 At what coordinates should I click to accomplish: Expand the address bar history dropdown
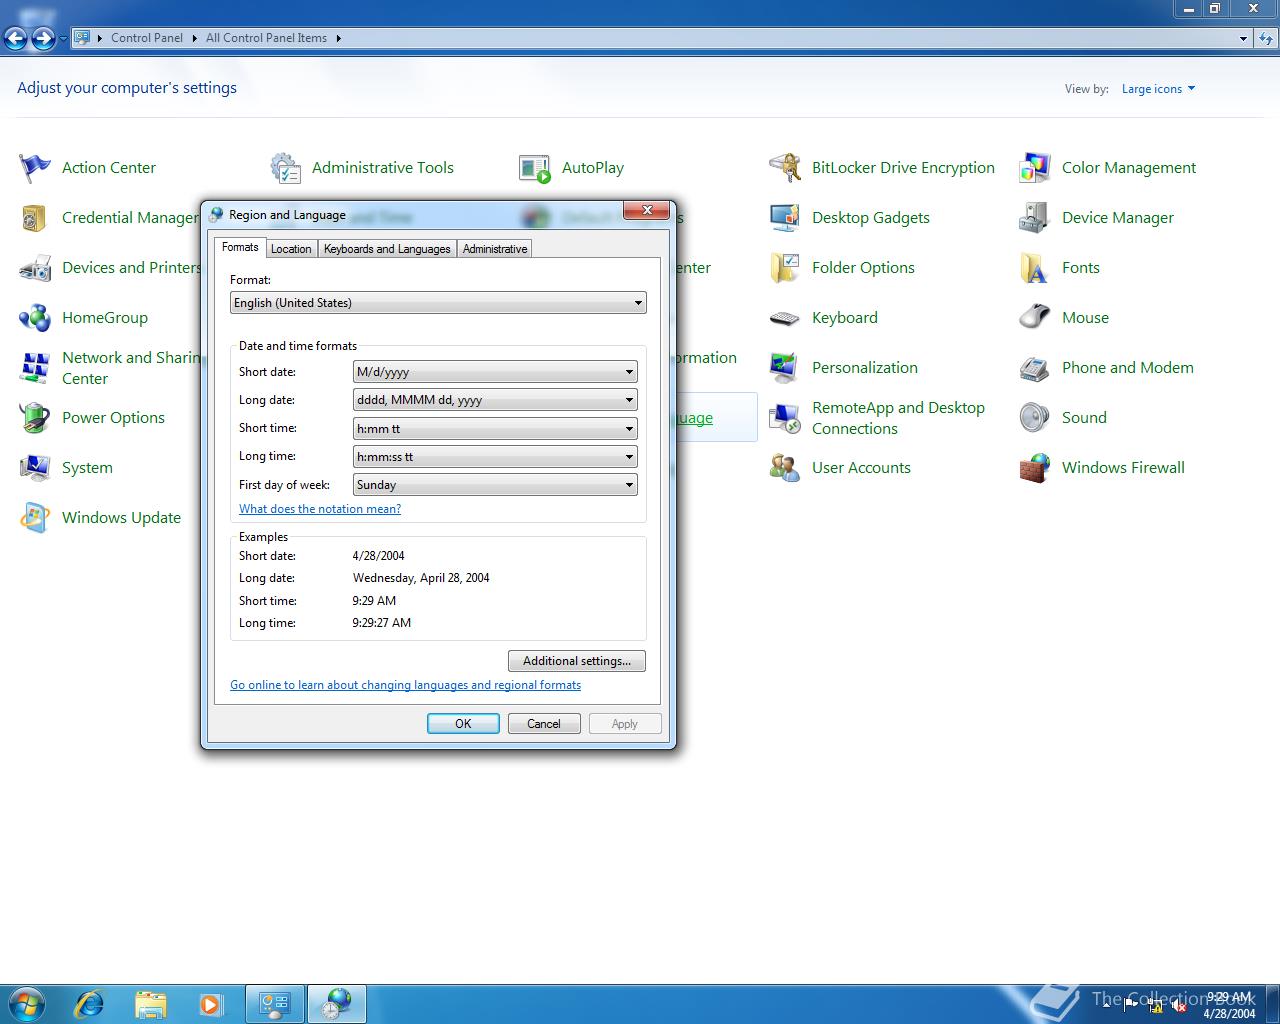click(x=1243, y=38)
